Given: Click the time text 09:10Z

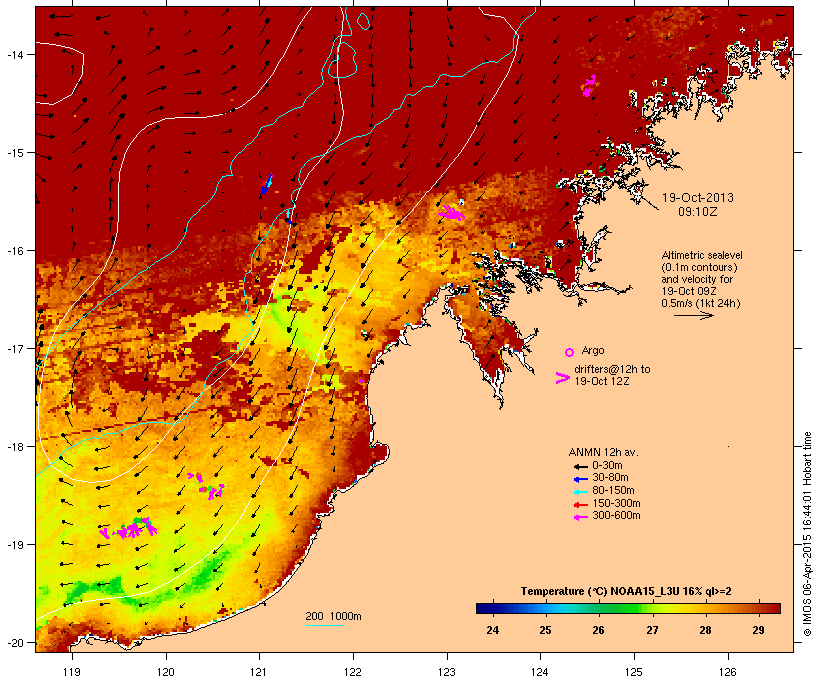Looking at the screenshot, I should pos(698,212).
